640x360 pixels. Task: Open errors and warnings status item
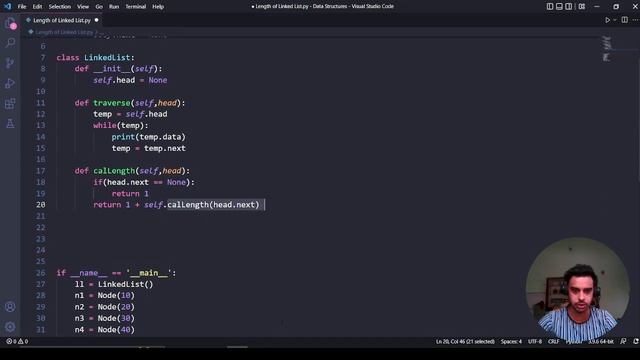coord(17,341)
